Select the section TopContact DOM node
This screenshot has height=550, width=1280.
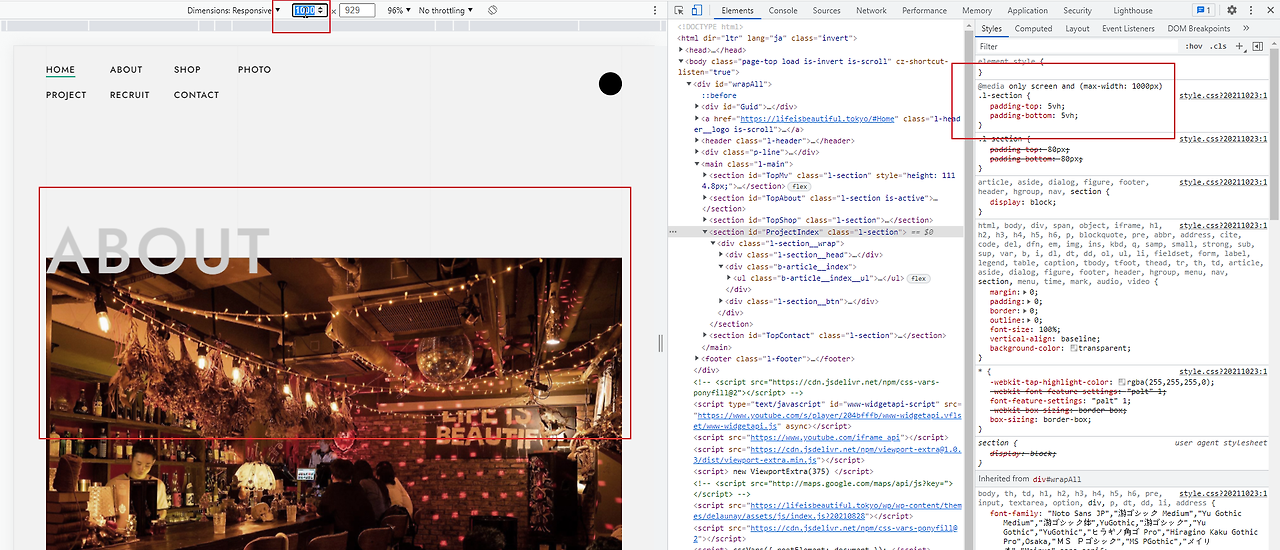click(x=826, y=336)
